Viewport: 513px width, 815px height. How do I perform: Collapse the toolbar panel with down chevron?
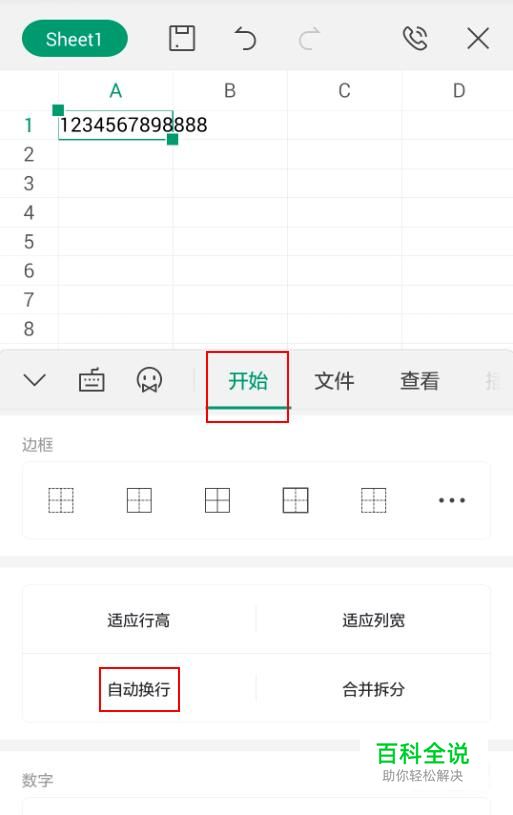(35, 380)
